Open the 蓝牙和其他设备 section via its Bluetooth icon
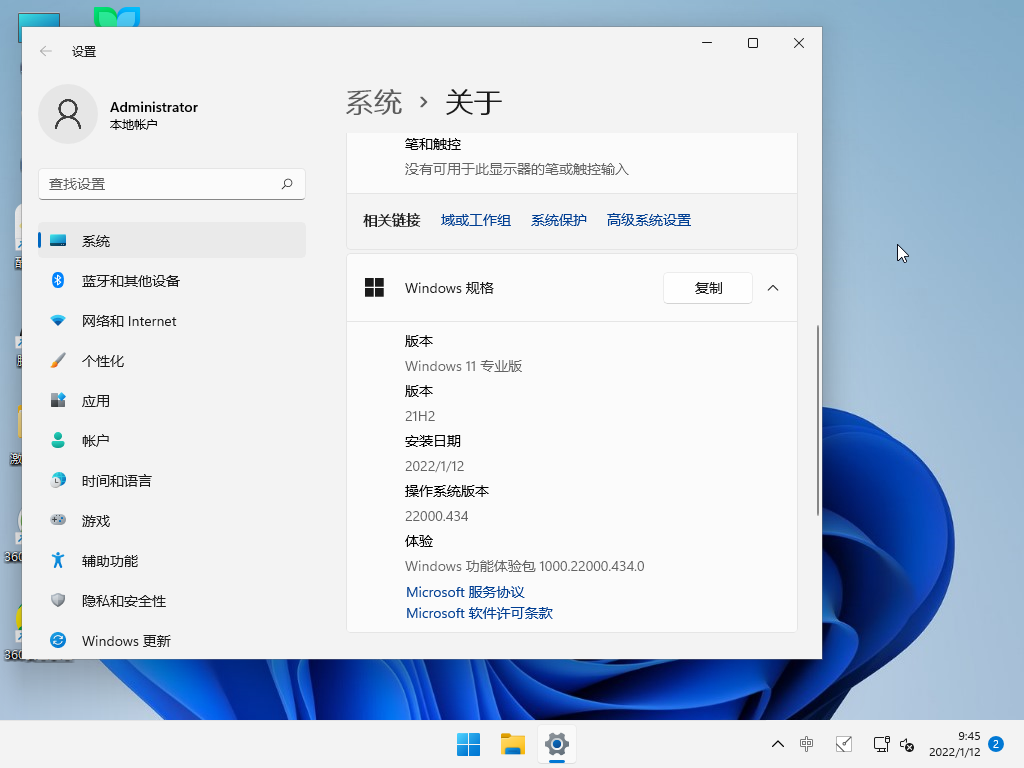Image resolution: width=1024 pixels, height=768 pixels. 58,281
